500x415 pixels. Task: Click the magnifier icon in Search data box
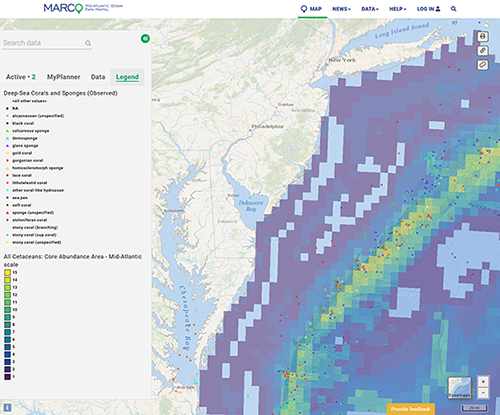point(88,43)
